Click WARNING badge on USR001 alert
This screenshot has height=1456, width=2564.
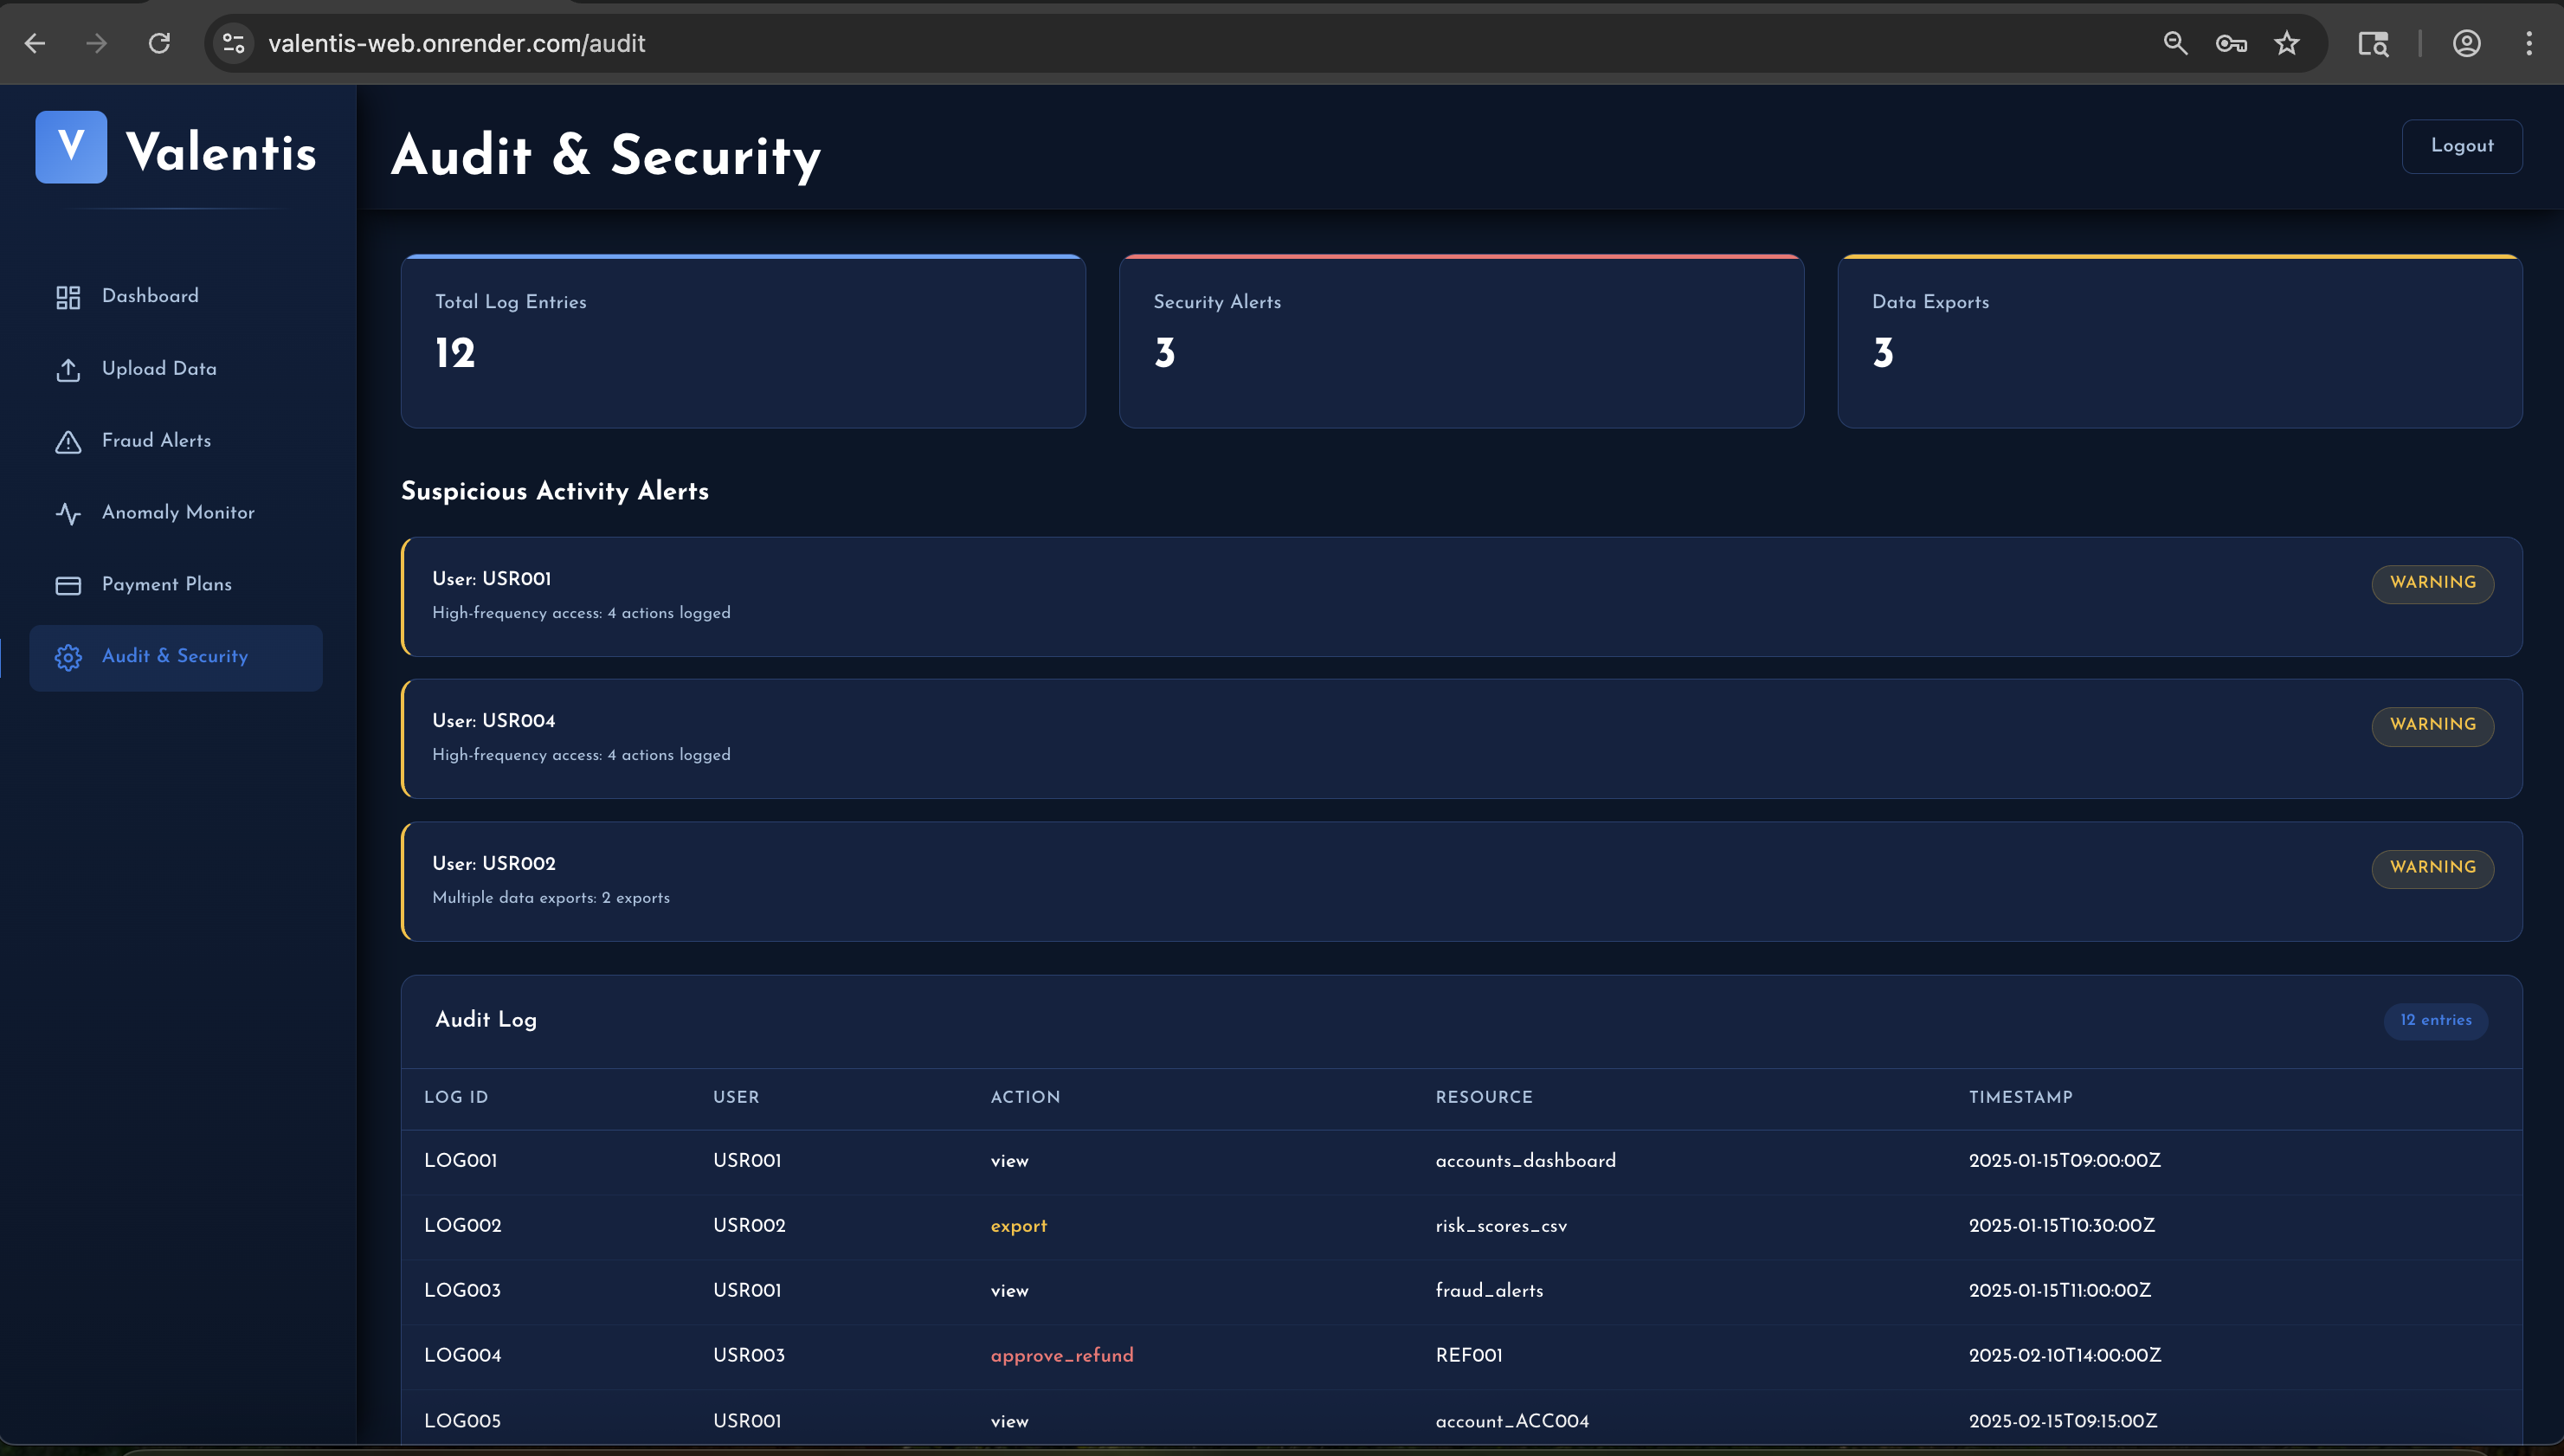[x=2432, y=583]
